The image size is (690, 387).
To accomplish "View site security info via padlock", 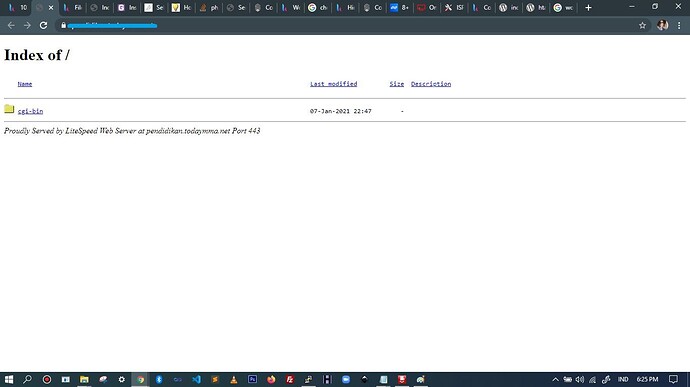I will [63, 26].
